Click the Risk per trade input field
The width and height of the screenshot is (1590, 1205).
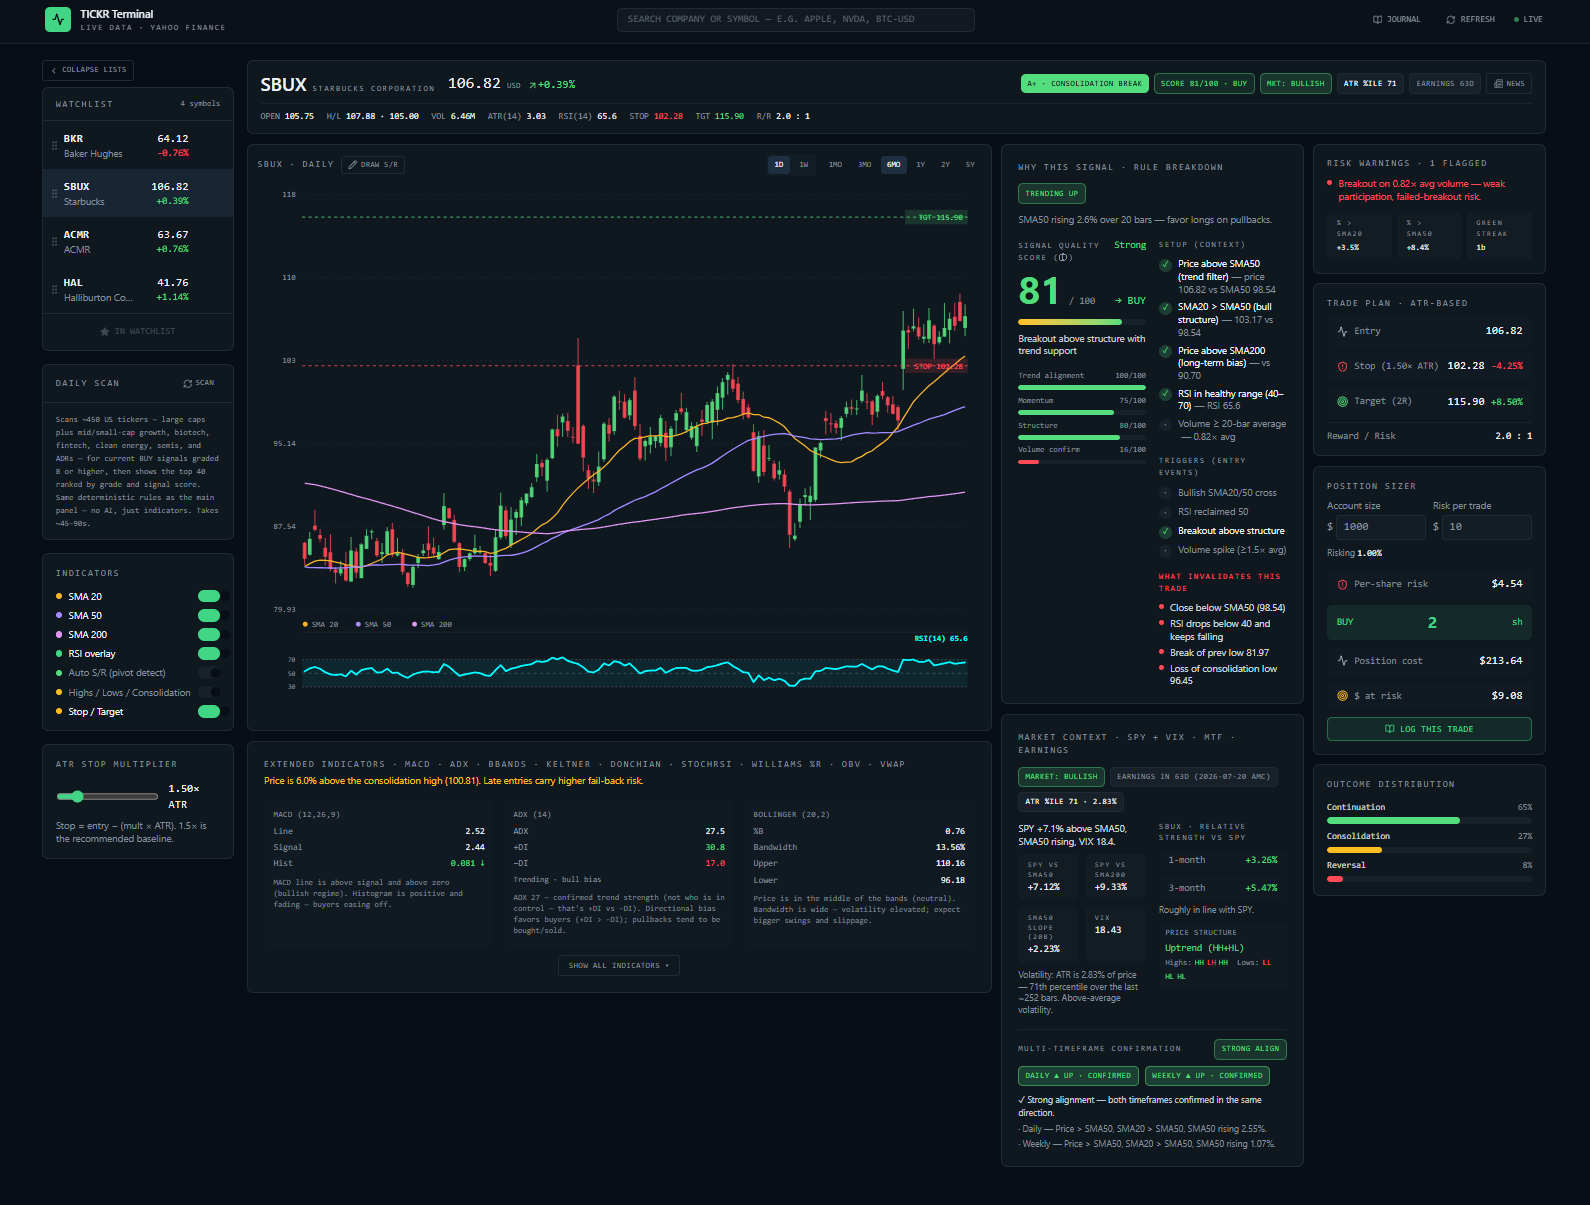1487,527
